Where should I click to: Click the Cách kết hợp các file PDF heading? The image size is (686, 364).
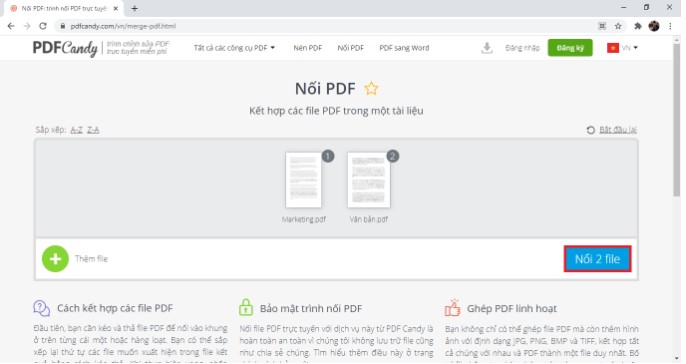[115, 308]
